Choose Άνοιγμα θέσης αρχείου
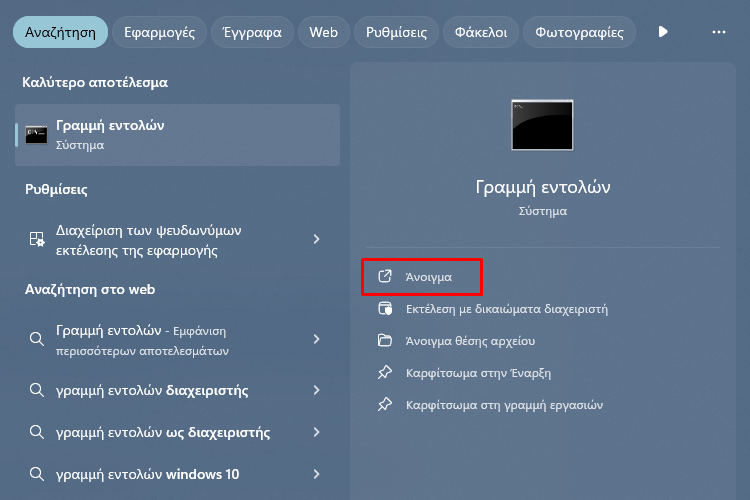This screenshot has height=500, width=750. point(470,341)
